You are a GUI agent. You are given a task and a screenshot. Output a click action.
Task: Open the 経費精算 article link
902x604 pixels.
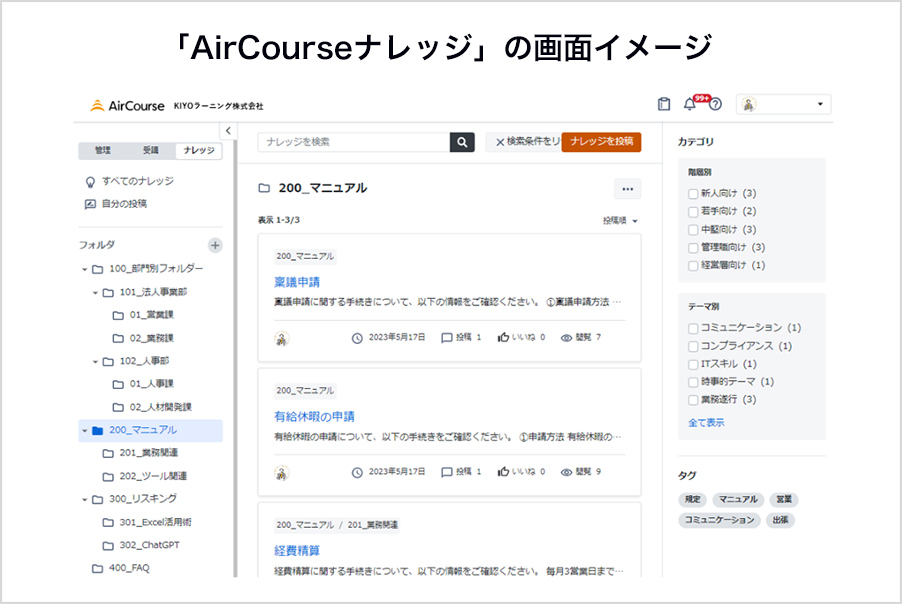[297, 551]
